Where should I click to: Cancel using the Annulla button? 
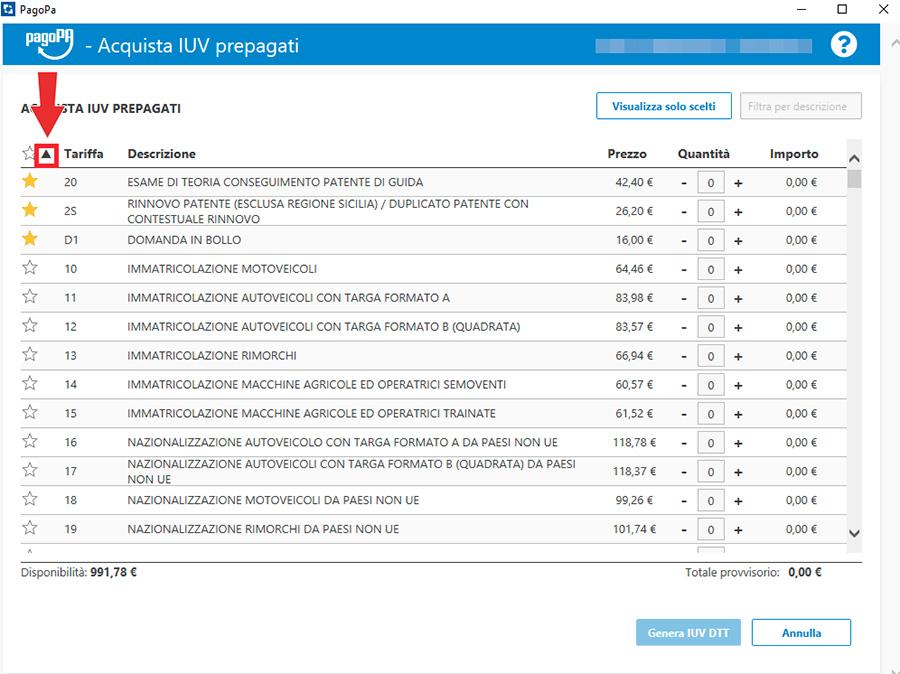(801, 633)
